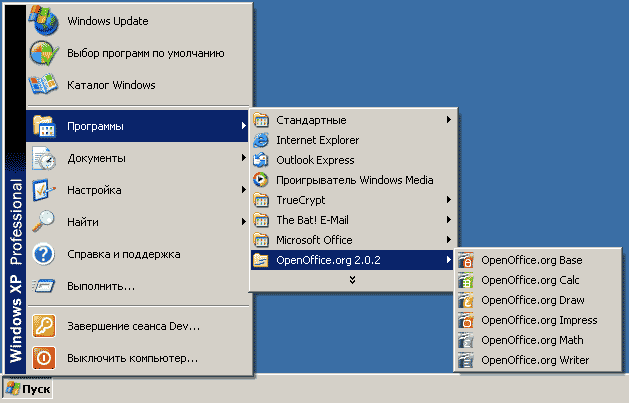Click the Outlook Express icon

pos(261,160)
